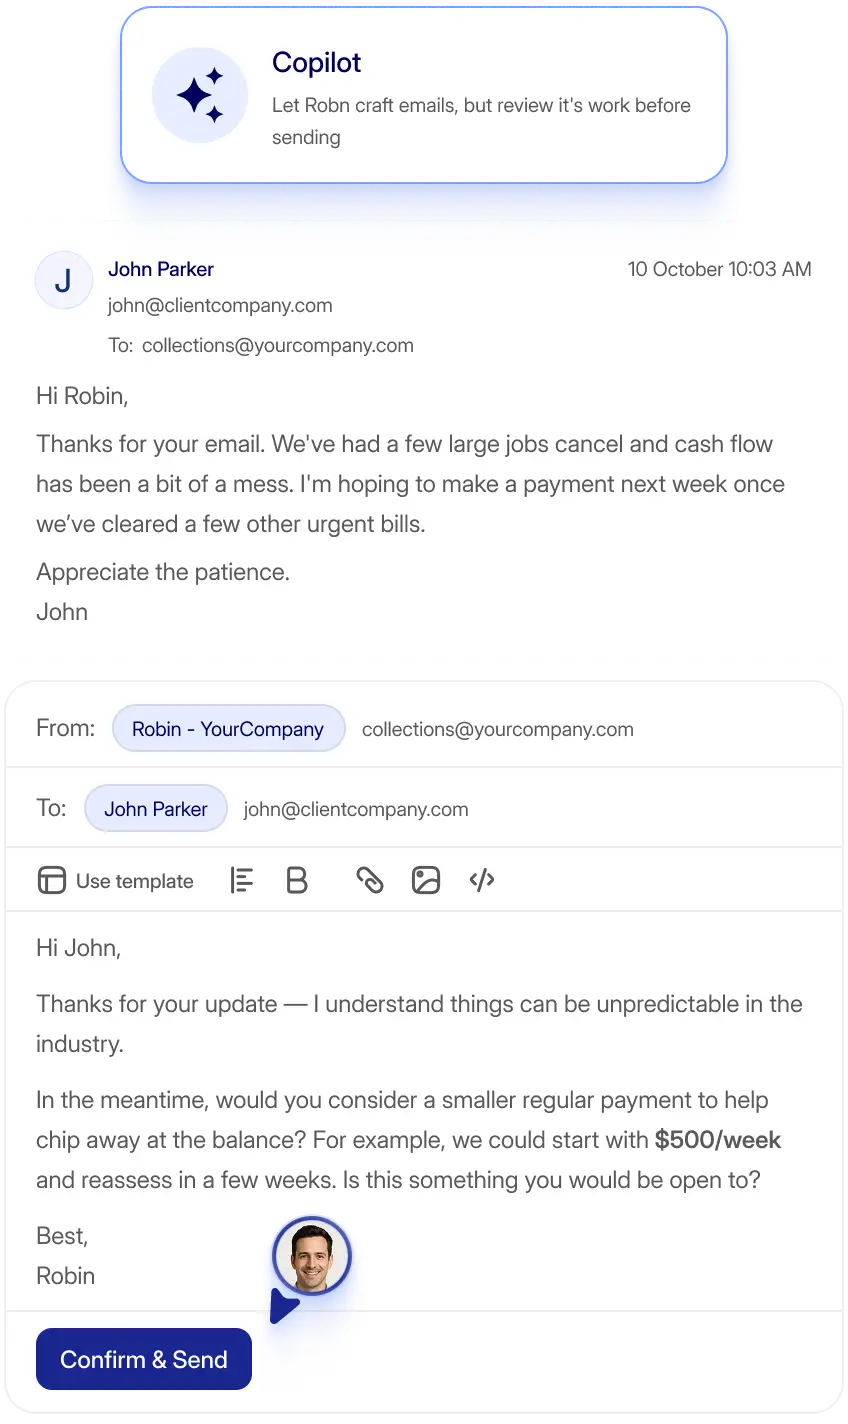The width and height of the screenshot is (848, 1424).
Task: Select the Robin - YourCompany sender chip
Action: click(228, 729)
